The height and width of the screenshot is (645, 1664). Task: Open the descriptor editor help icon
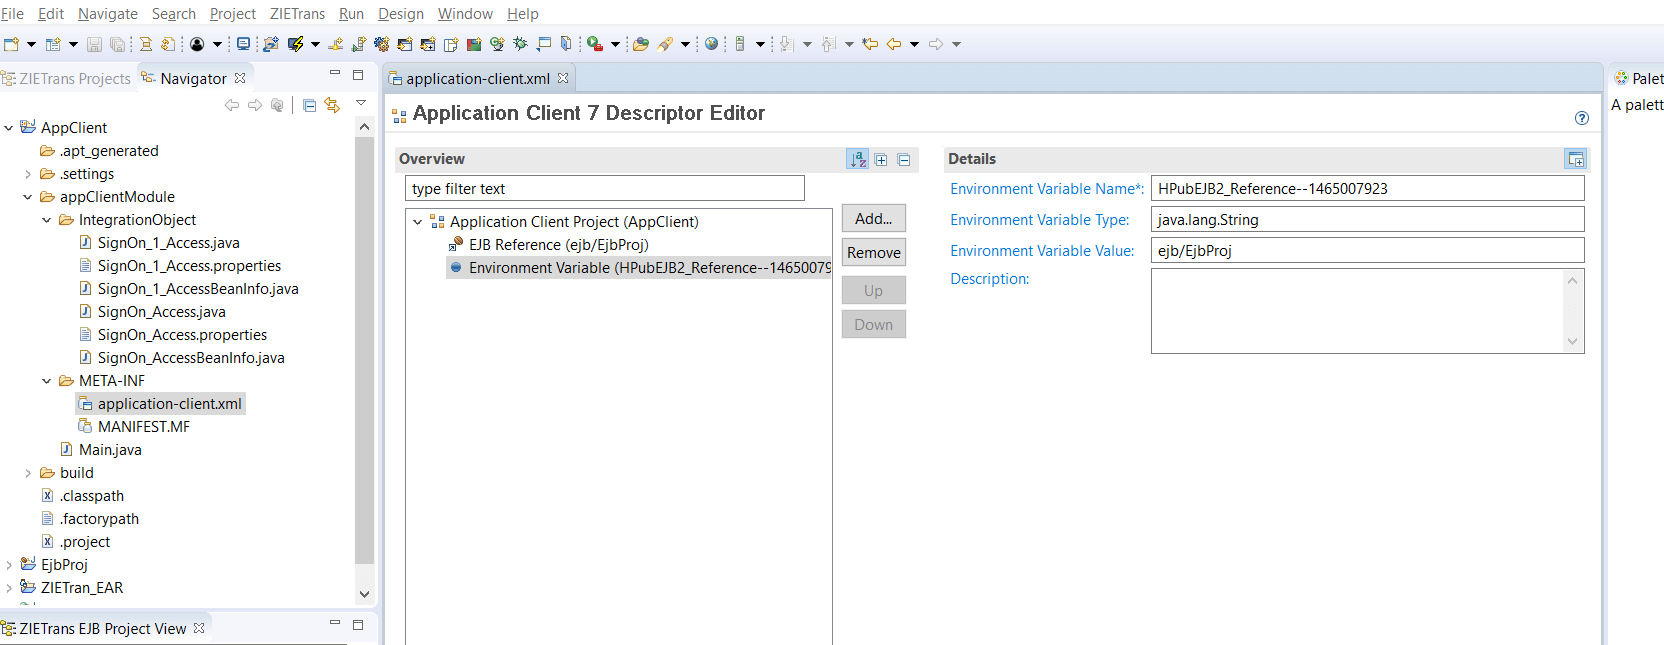pyautogui.click(x=1581, y=118)
